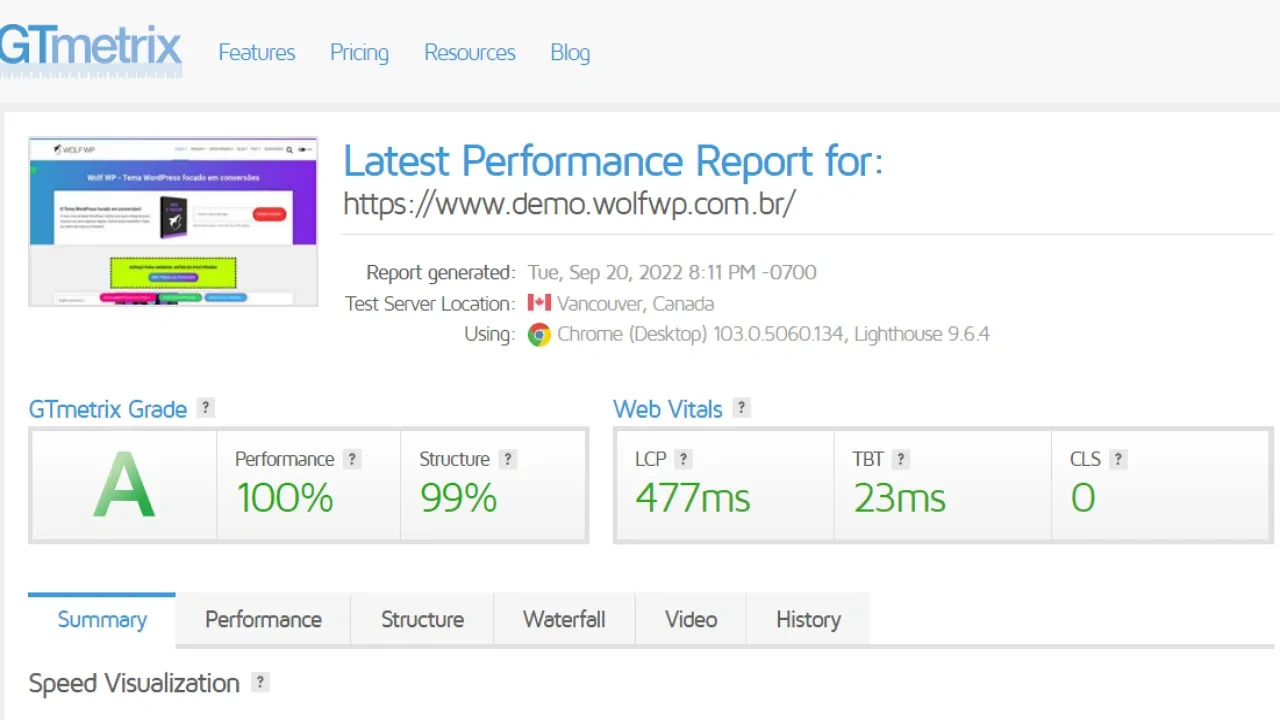Viewport: 1280px width, 720px height.
Task: Click the 477ms LCP value
Action: pos(693,498)
